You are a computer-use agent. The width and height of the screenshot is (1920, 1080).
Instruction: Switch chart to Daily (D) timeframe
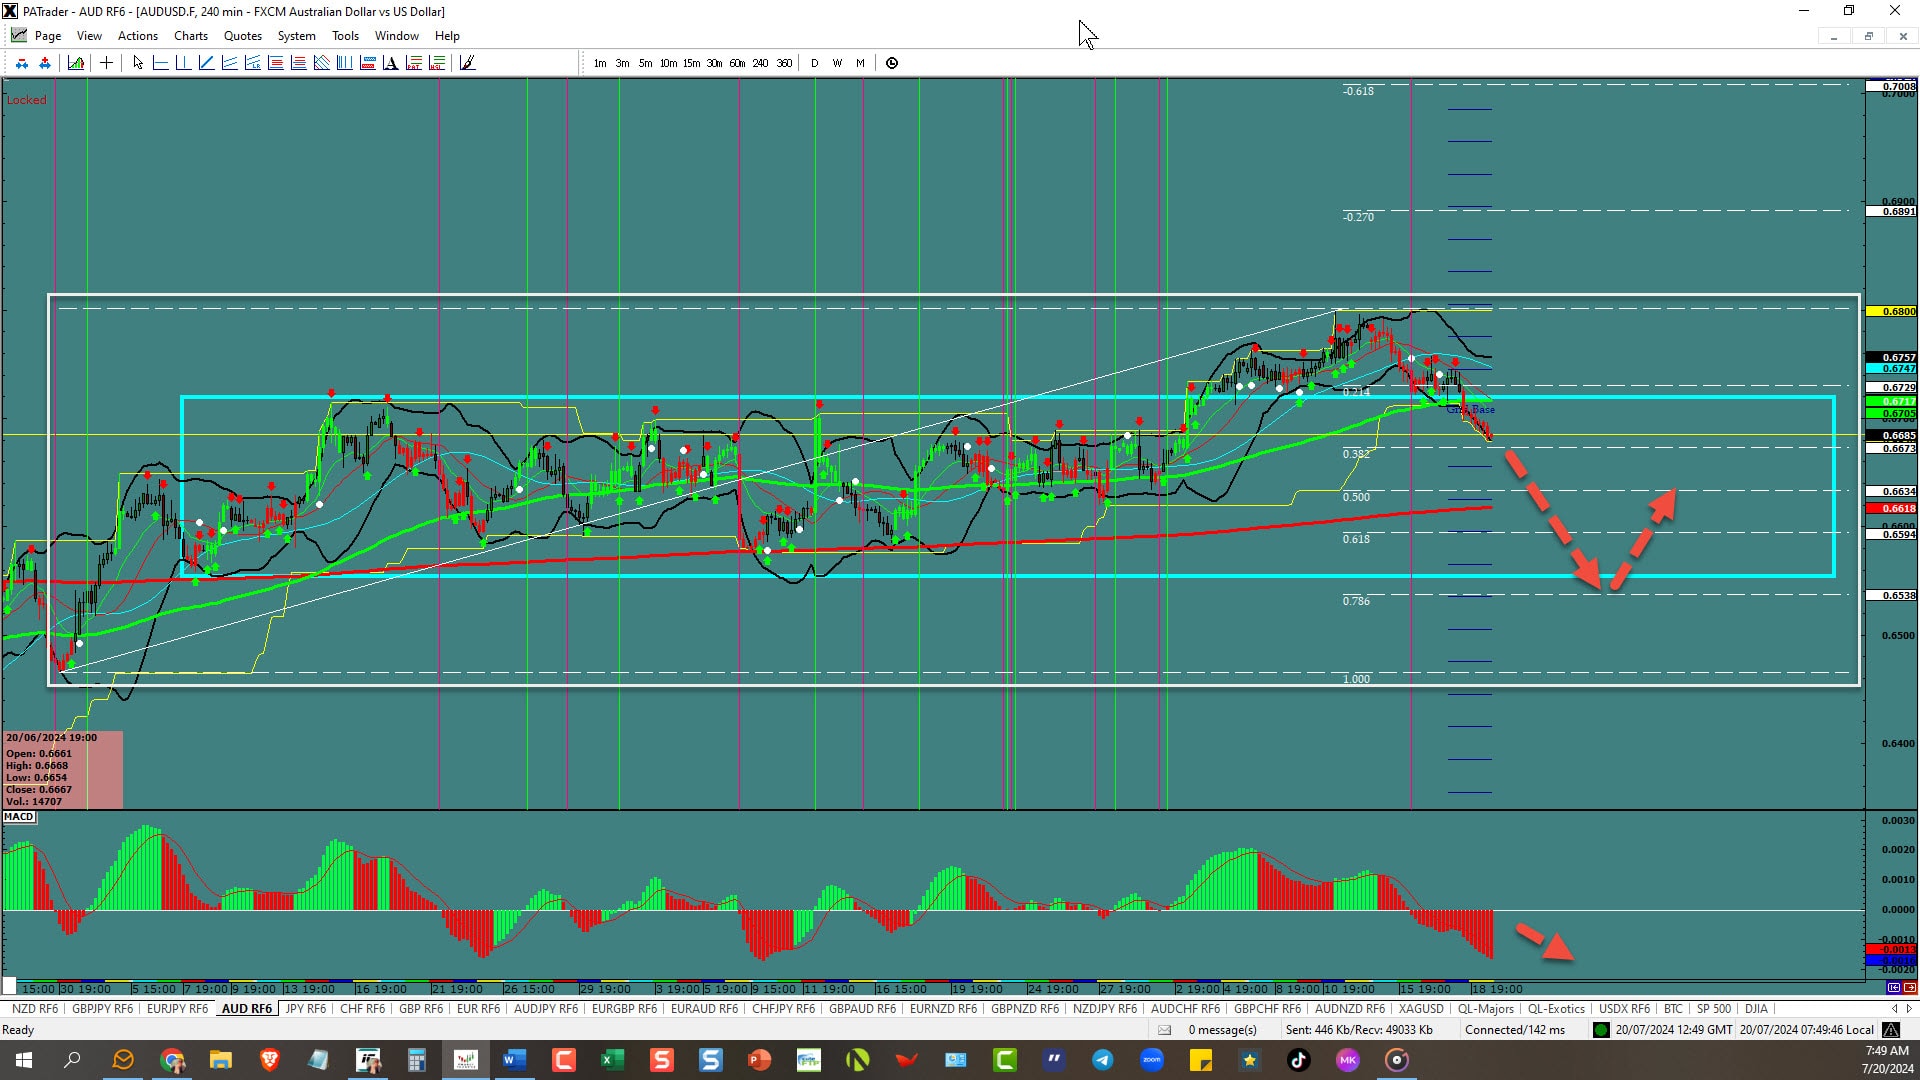point(814,63)
